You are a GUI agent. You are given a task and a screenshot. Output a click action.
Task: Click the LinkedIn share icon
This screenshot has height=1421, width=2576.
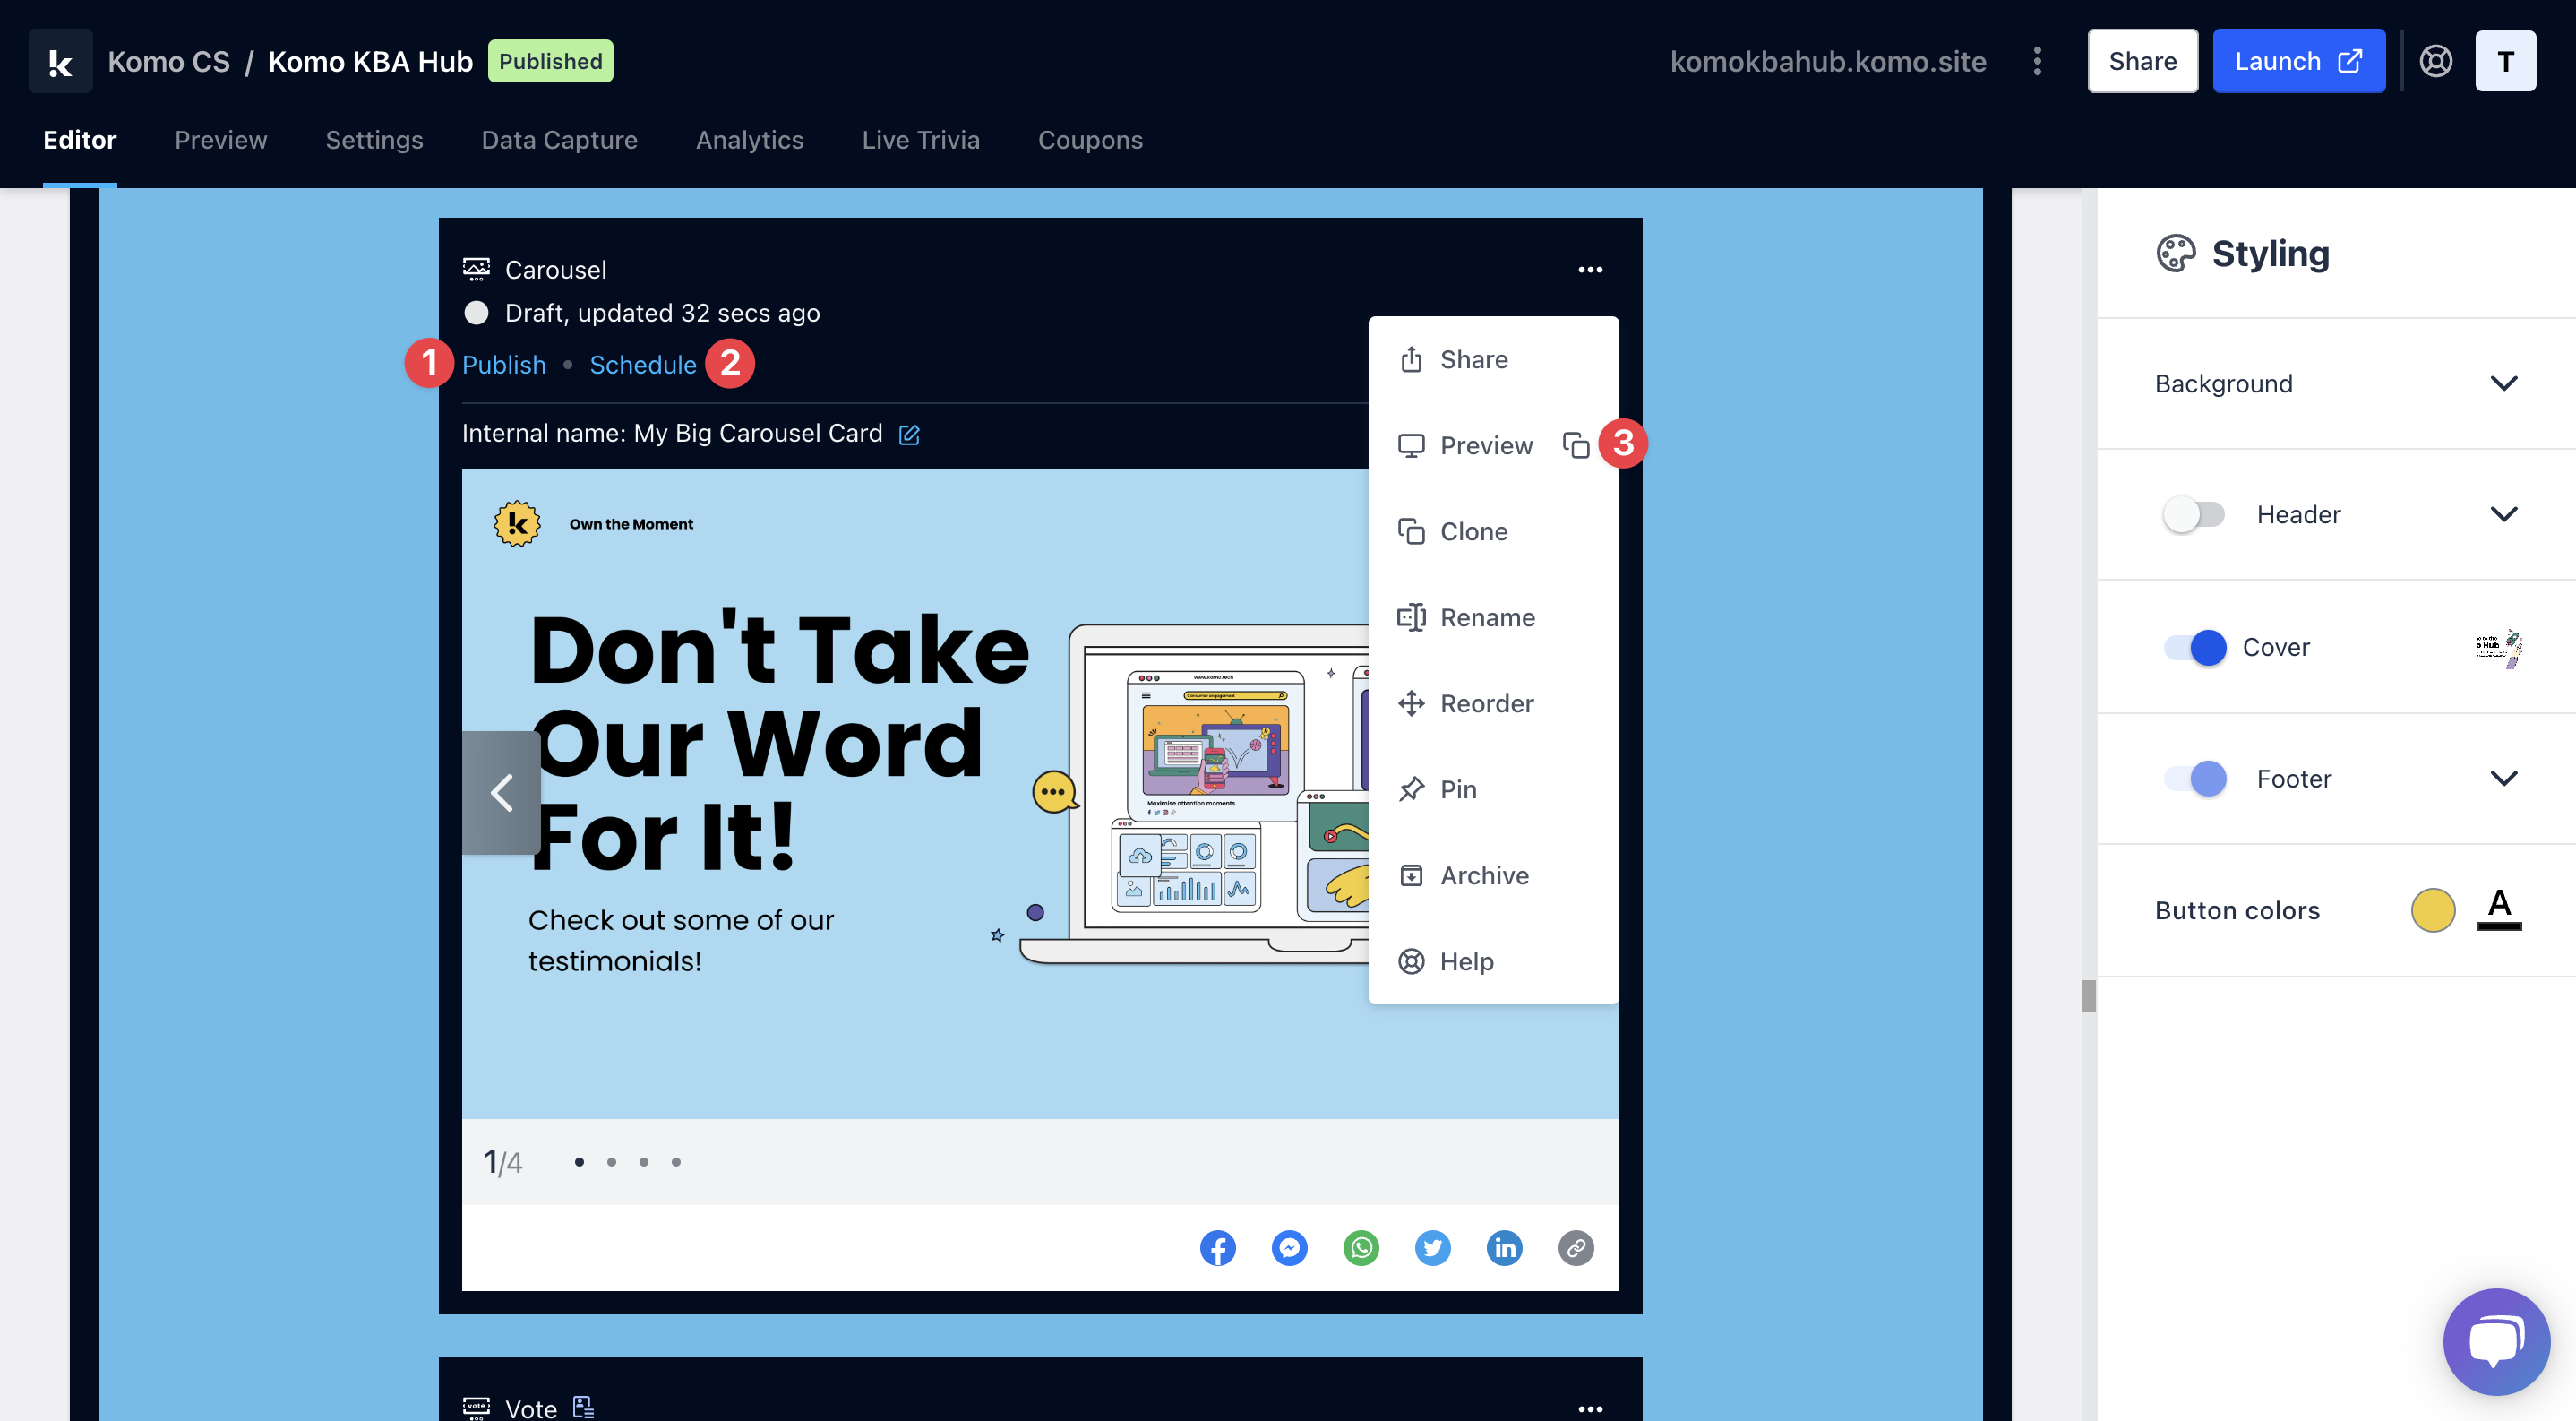point(1503,1247)
